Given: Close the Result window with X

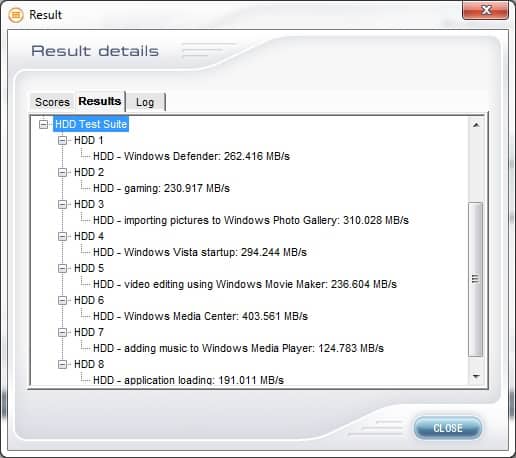Looking at the screenshot, I should tap(486, 10).
